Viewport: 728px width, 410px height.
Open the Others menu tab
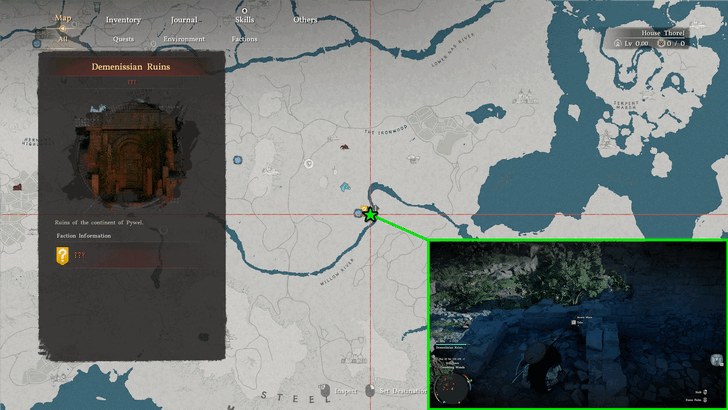click(x=305, y=20)
